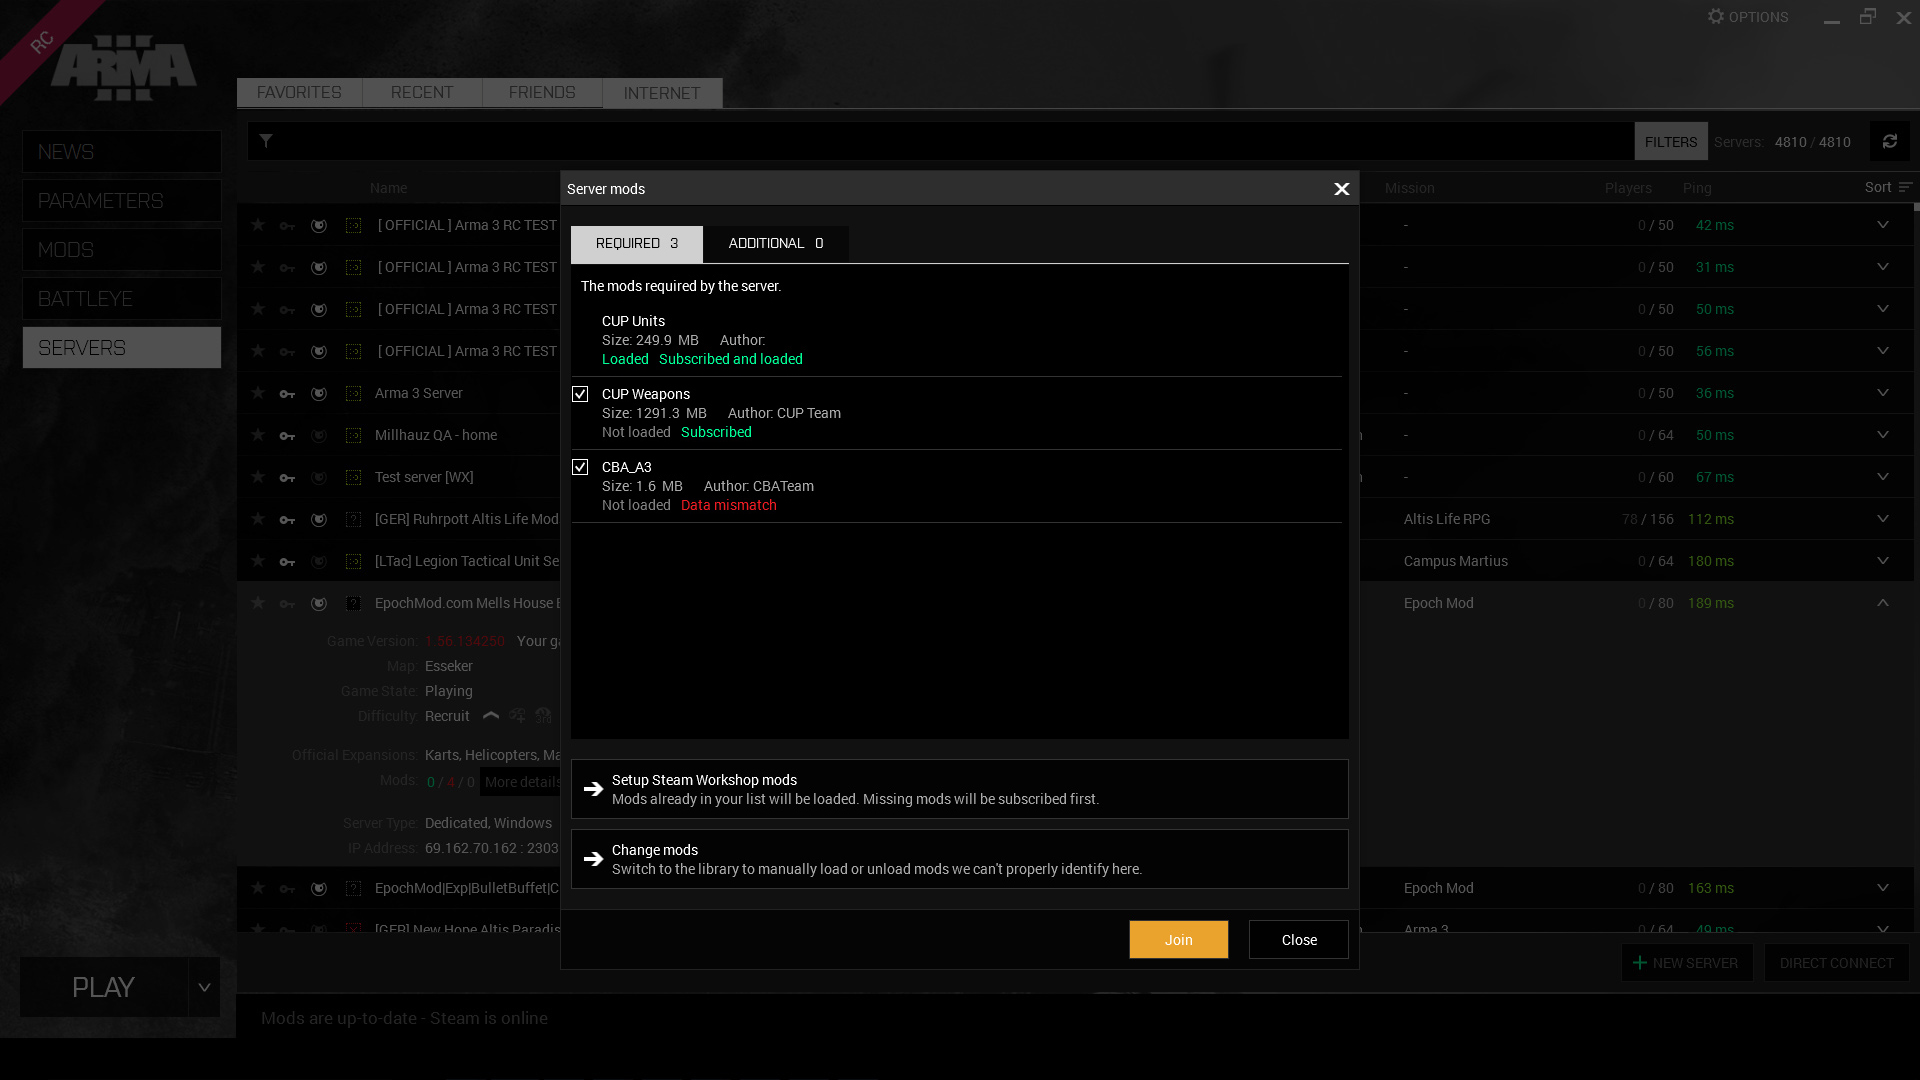Screen dimensions: 1920x1080
Task: Click the Join button
Action: pos(1178,939)
